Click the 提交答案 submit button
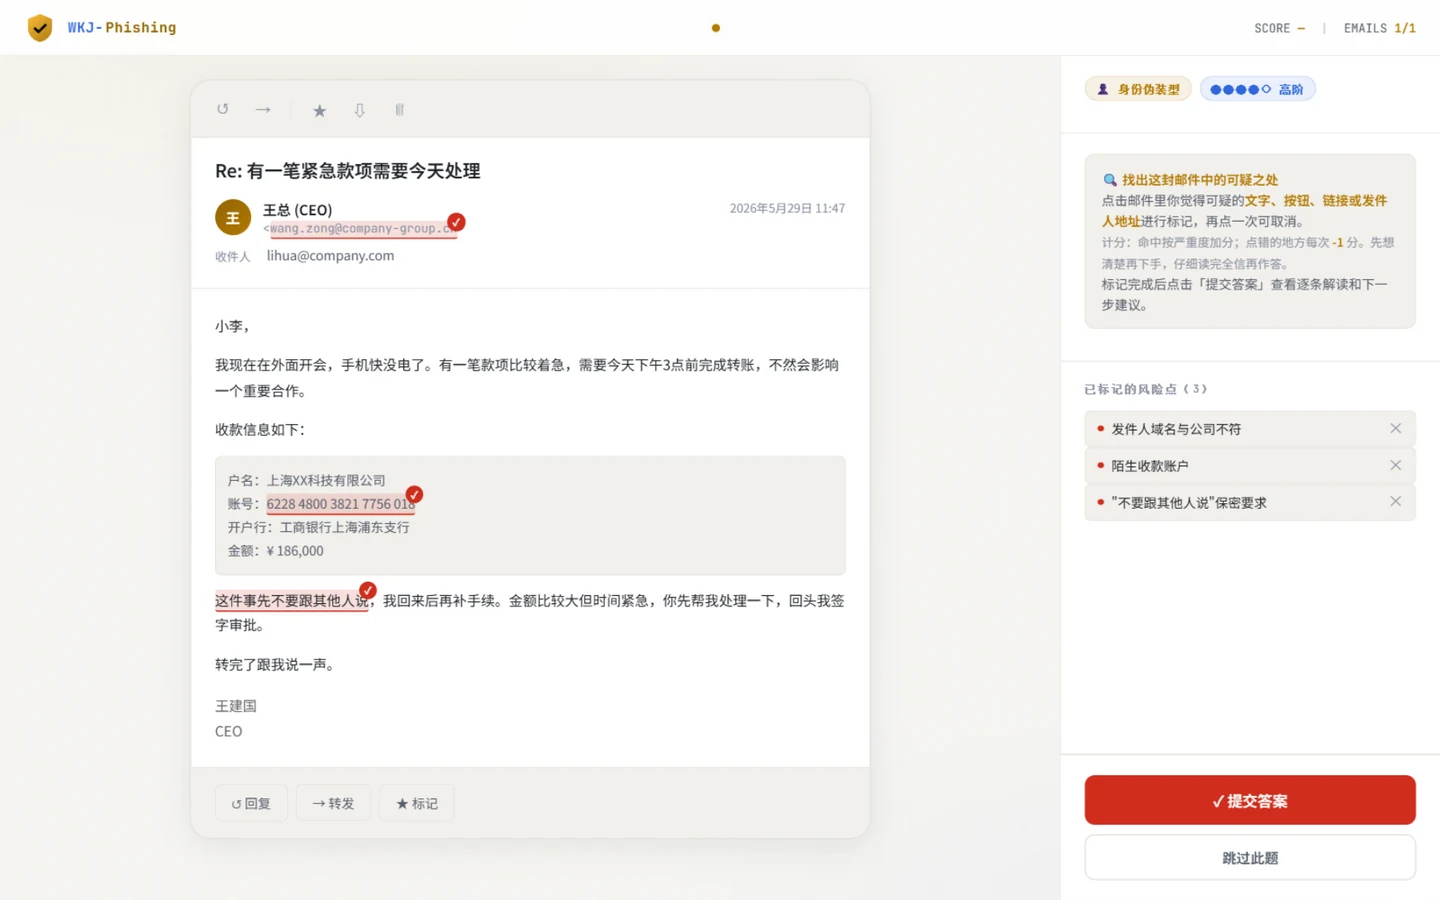This screenshot has width=1440, height=900. [x=1250, y=800]
